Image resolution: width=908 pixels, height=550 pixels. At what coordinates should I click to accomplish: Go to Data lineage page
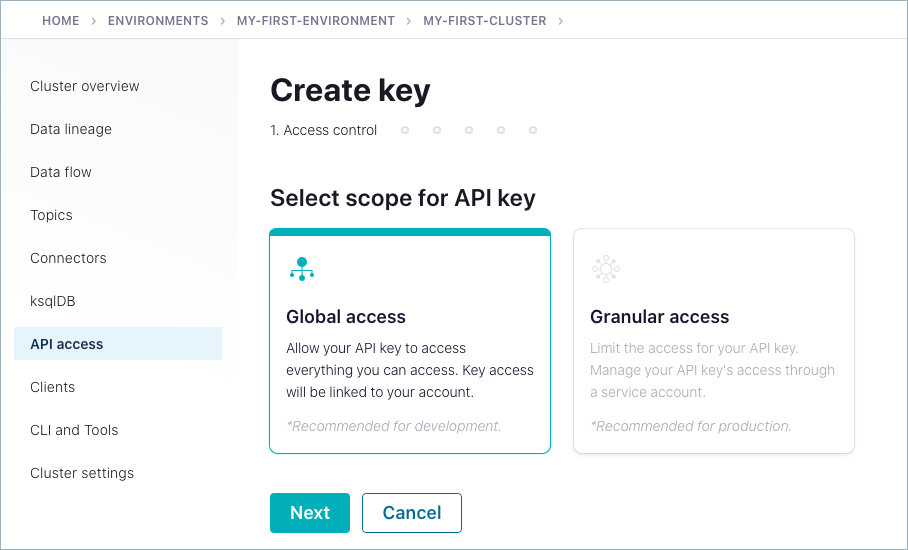71,129
